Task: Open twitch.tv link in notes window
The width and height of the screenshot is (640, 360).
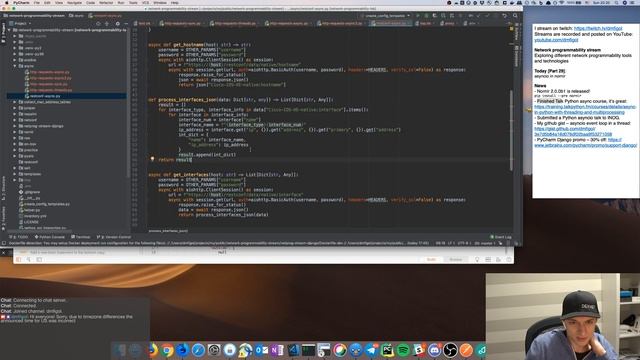Action: pos(598,28)
